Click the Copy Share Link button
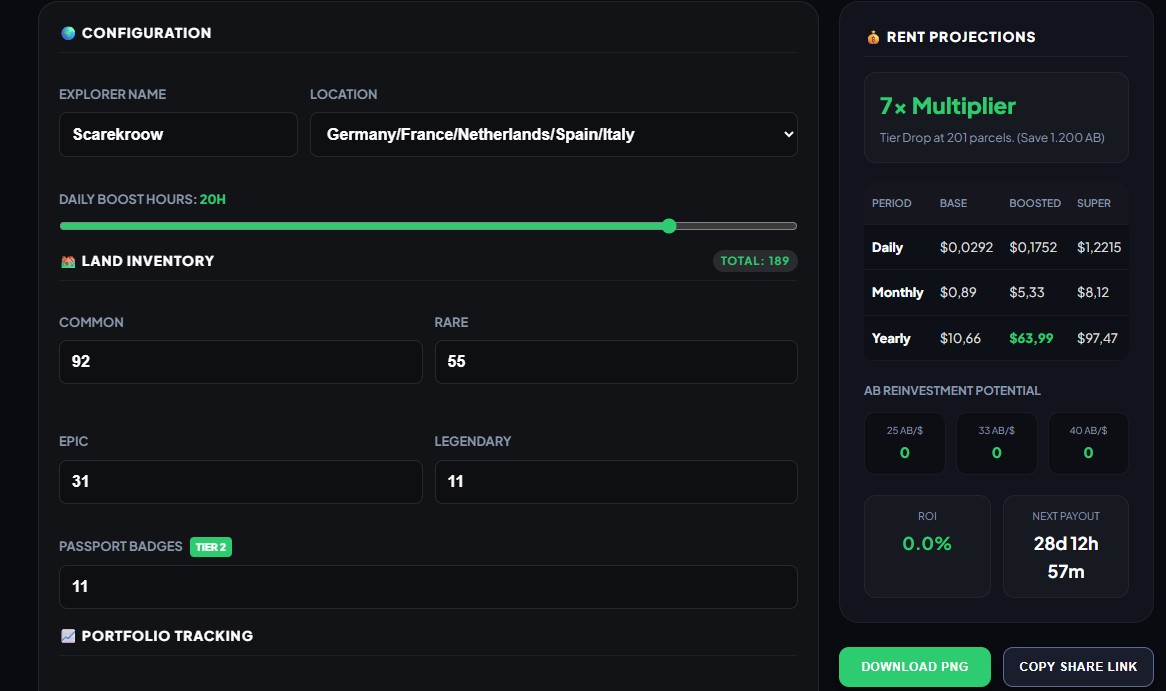Viewport: 1166px width, 691px height. click(x=1078, y=666)
